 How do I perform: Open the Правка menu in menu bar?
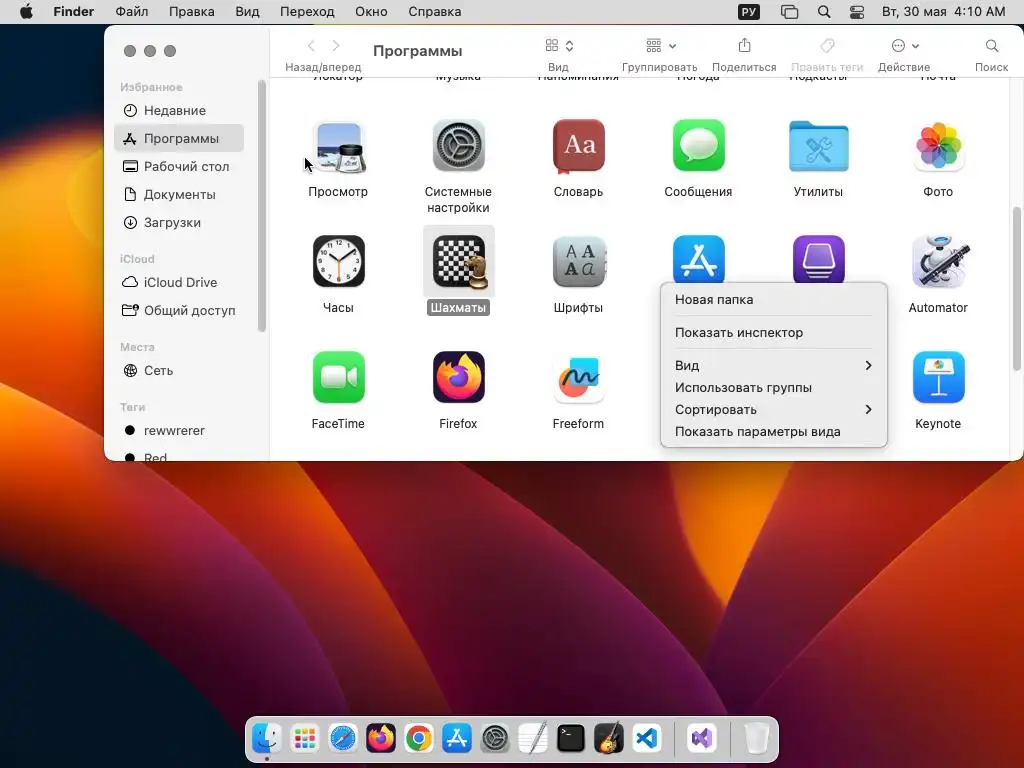click(x=191, y=12)
